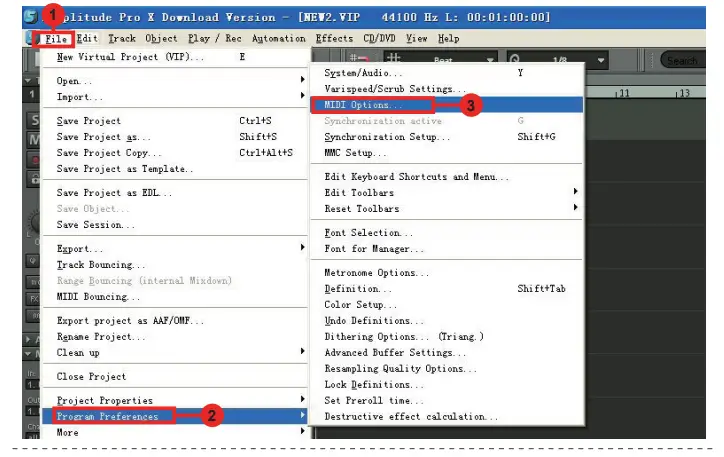This screenshot has height=457, width=724.
Task: Open Edit Keyboard Shortcuts and Menu...
Action: 447,177
